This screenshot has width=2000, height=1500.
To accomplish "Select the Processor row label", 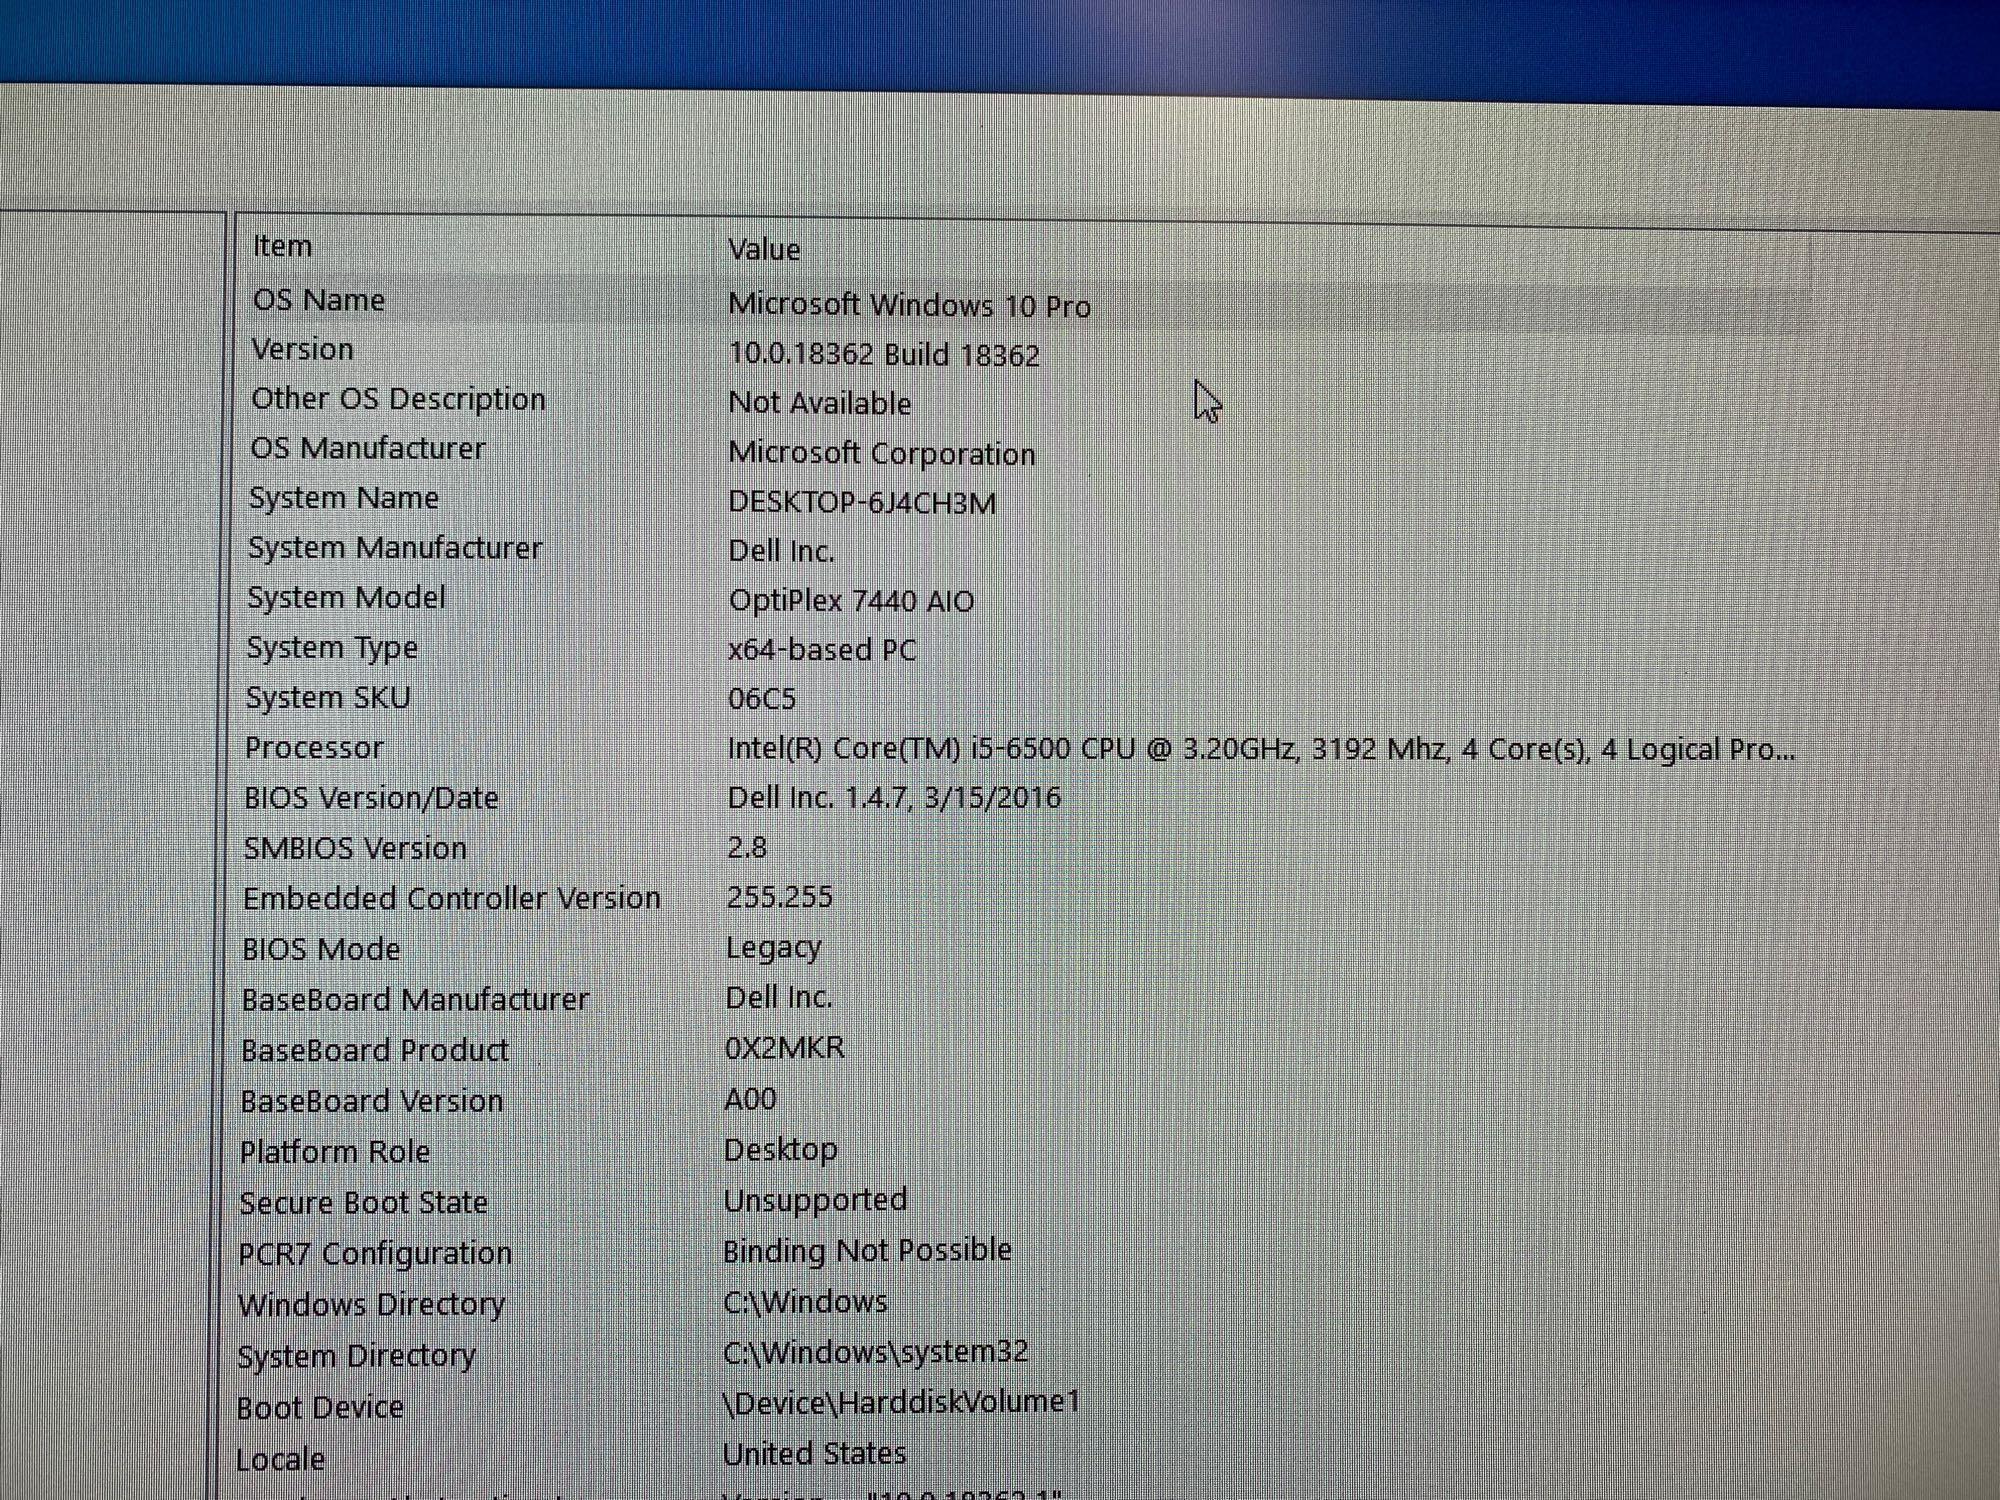I will coord(314,748).
